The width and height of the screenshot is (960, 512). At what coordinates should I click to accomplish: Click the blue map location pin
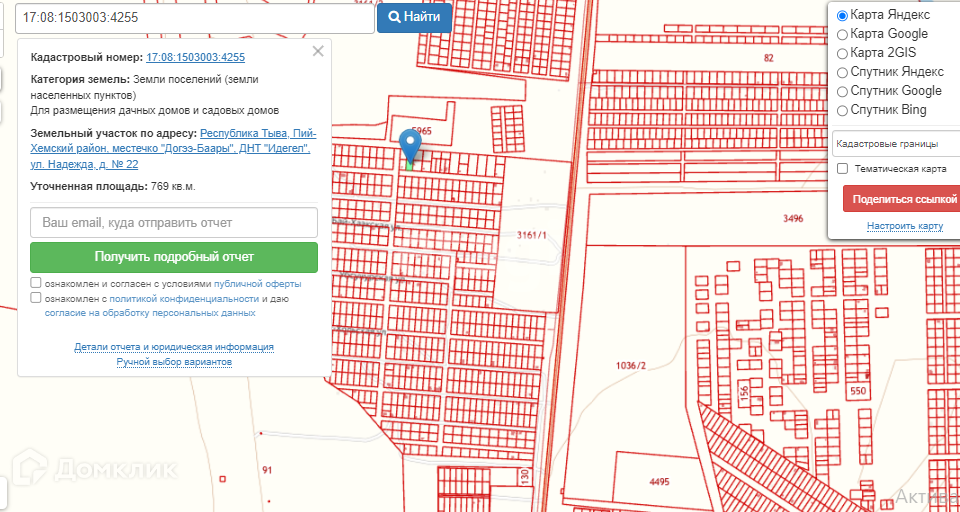point(410,145)
